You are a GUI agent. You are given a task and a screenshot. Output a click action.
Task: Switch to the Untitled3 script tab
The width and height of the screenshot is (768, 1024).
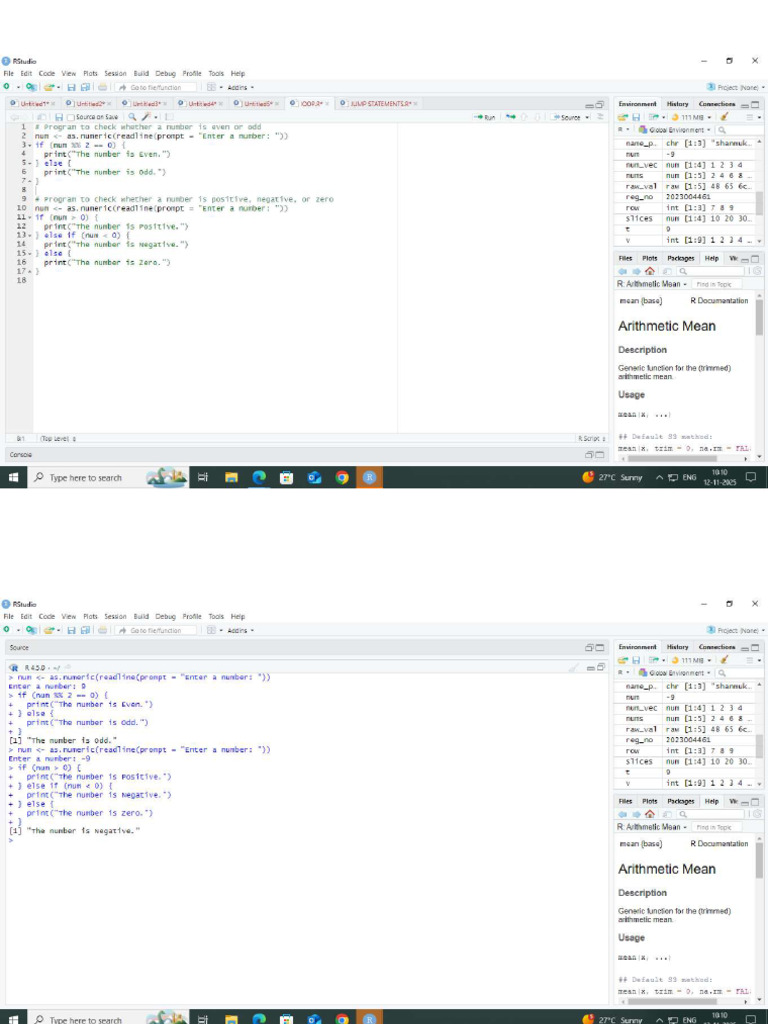145,103
